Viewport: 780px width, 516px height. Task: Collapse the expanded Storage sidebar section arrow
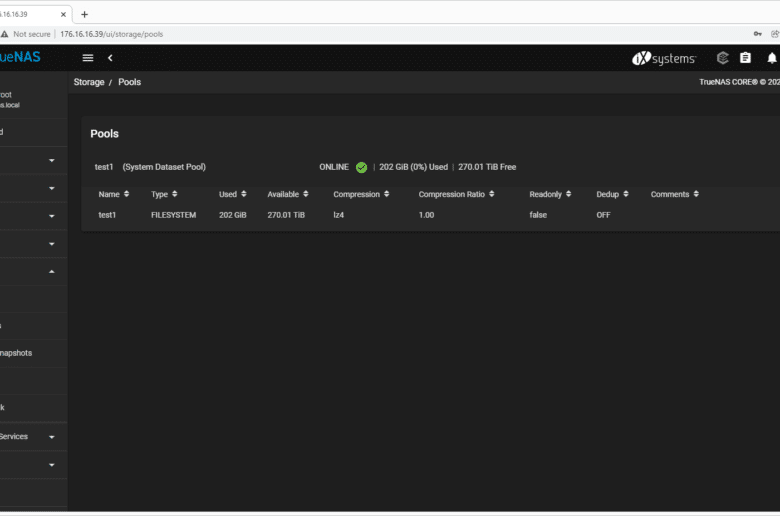52,272
